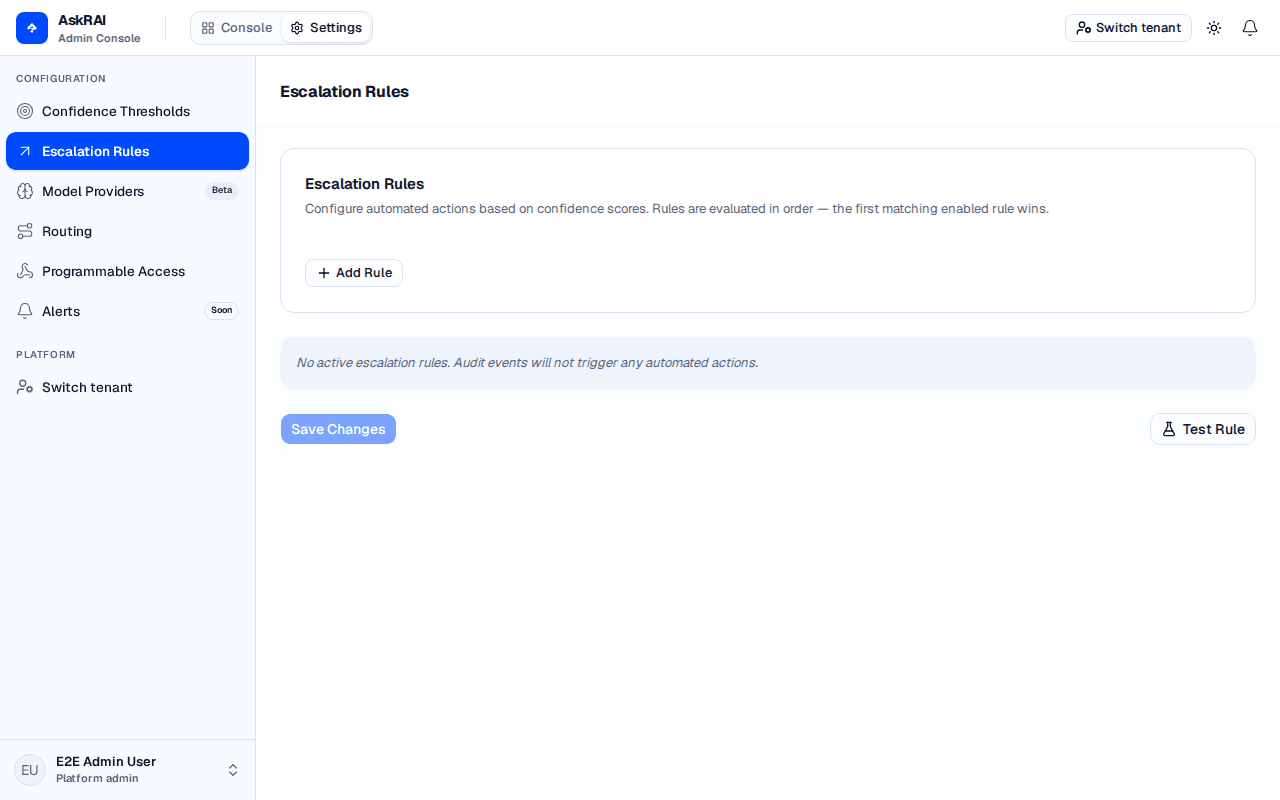The height and width of the screenshot is (800, 1280).
Task: Click Save Changes button
Action: (x=338, y=429)
